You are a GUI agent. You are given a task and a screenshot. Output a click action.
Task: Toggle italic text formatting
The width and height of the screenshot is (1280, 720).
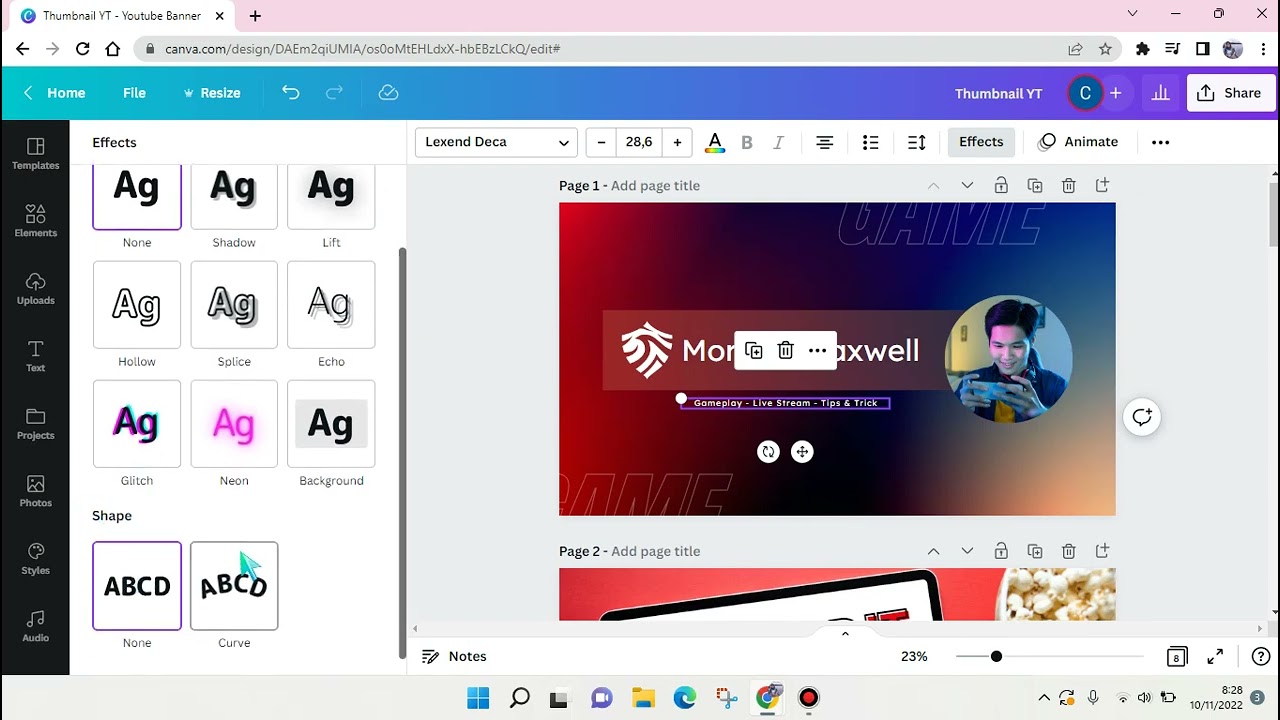(778, 142)
